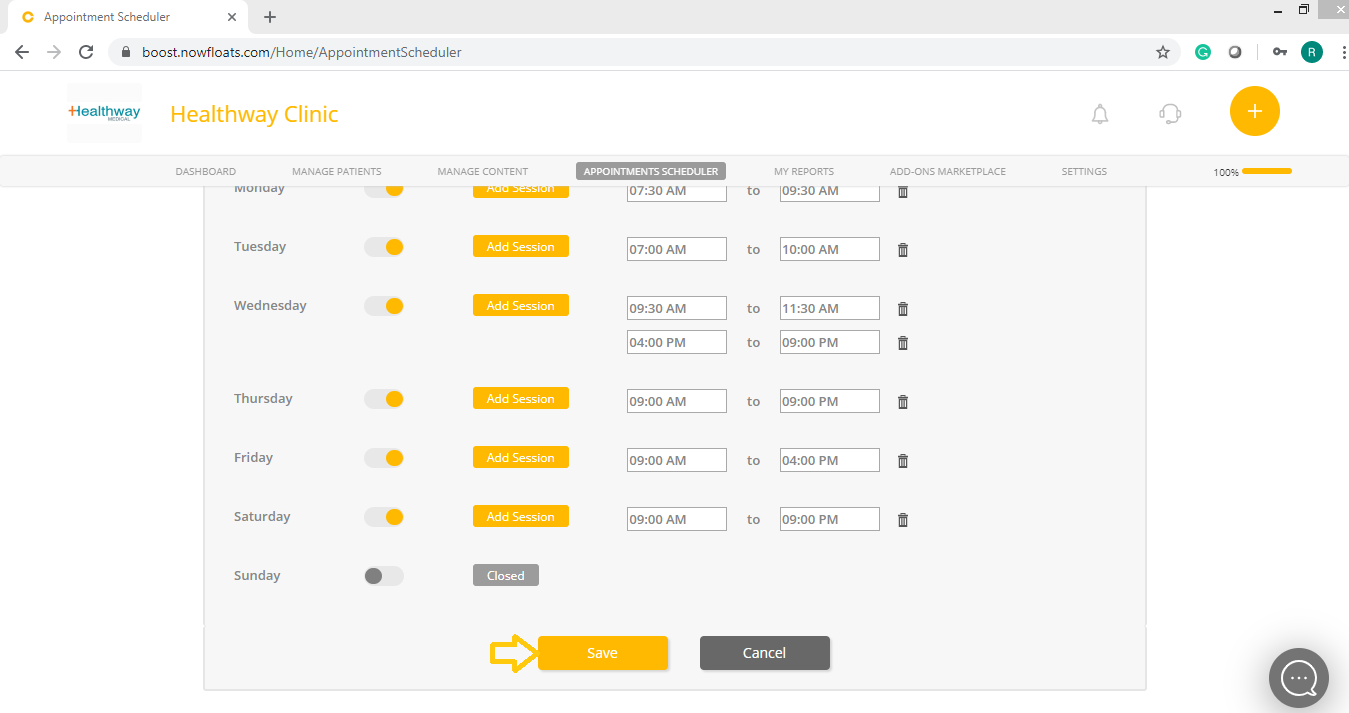Image resolution: width=1349 pixels, height=713 pixels.
Task: Click the 100% profile progress bar
Action: click(x=1267, y=171)
